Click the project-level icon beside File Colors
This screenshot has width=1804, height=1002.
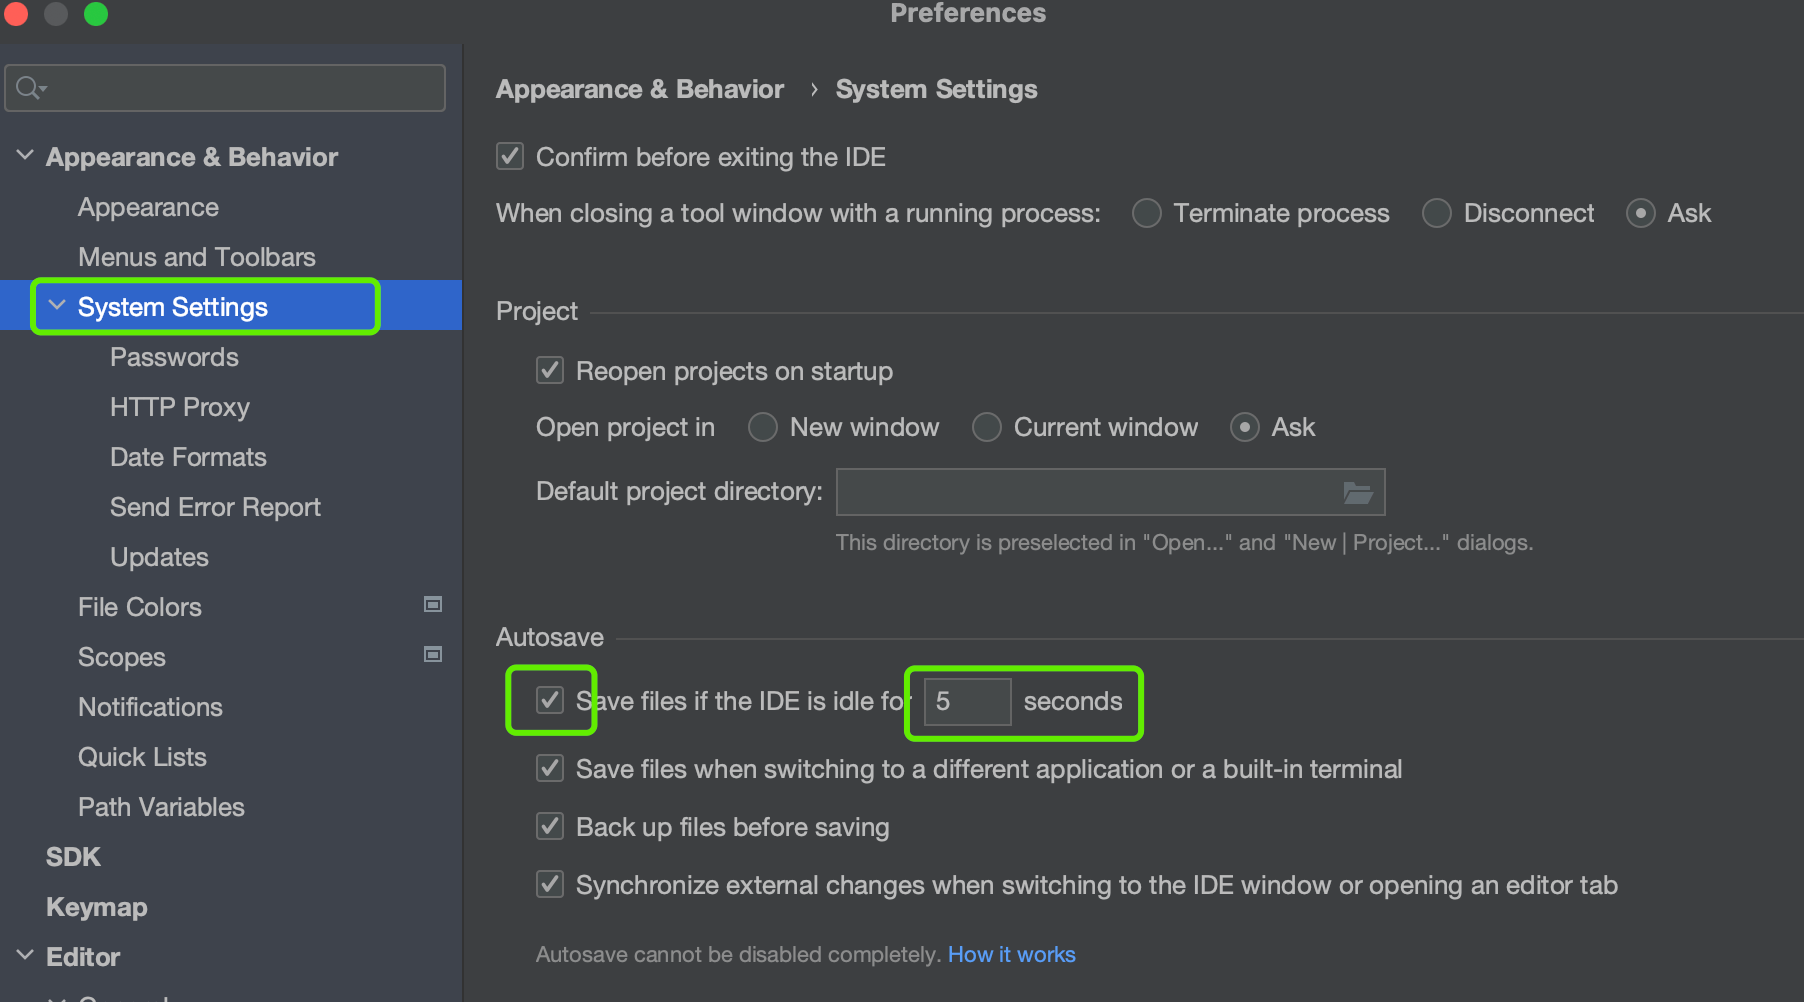click(x=433, y=604)
